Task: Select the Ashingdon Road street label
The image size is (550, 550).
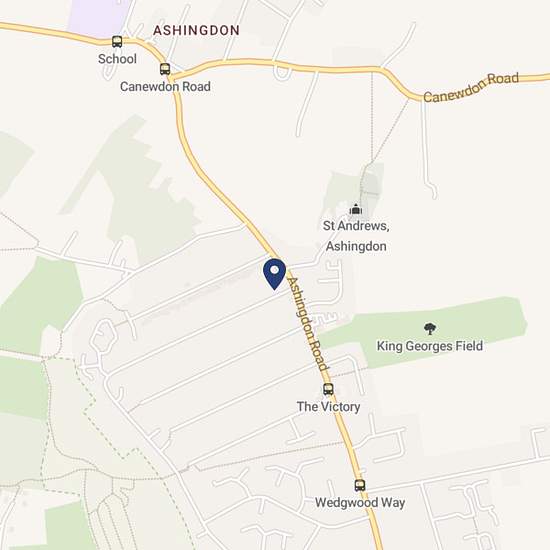Action: (x=308, y=323)
